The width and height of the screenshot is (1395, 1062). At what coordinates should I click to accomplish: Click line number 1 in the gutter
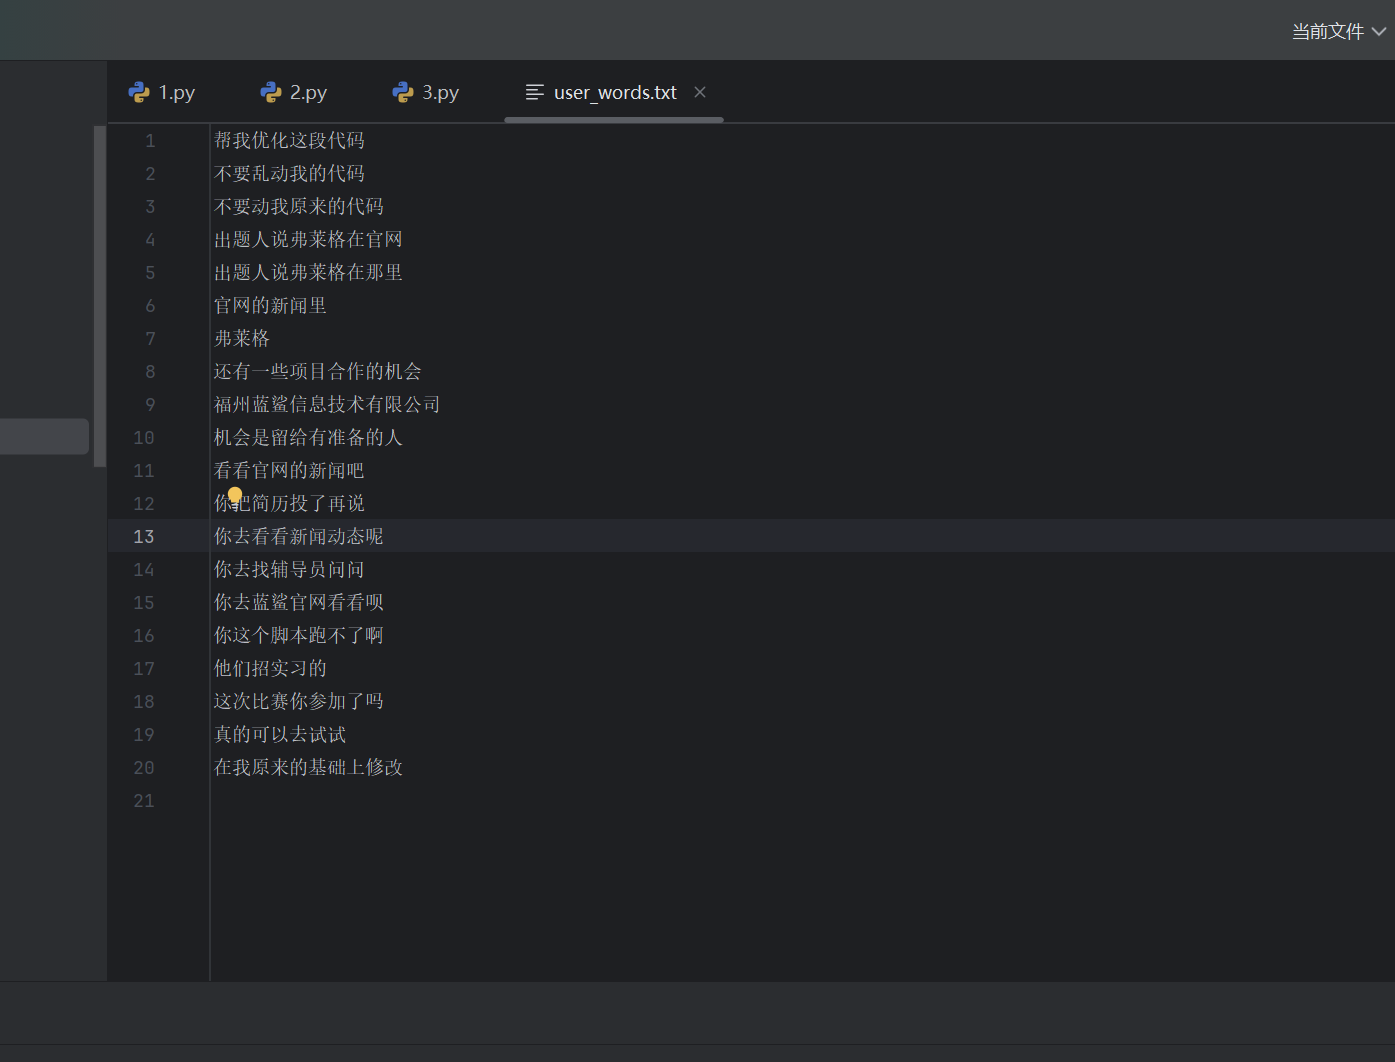[x=150, y=141]
